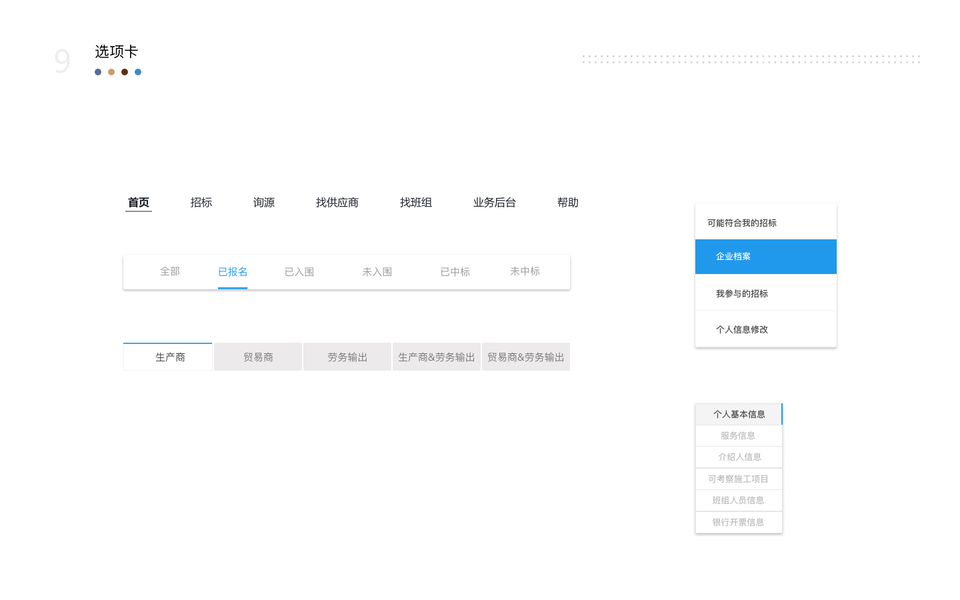
Task: Open the 已中标 tab
Action: (455, 272)
